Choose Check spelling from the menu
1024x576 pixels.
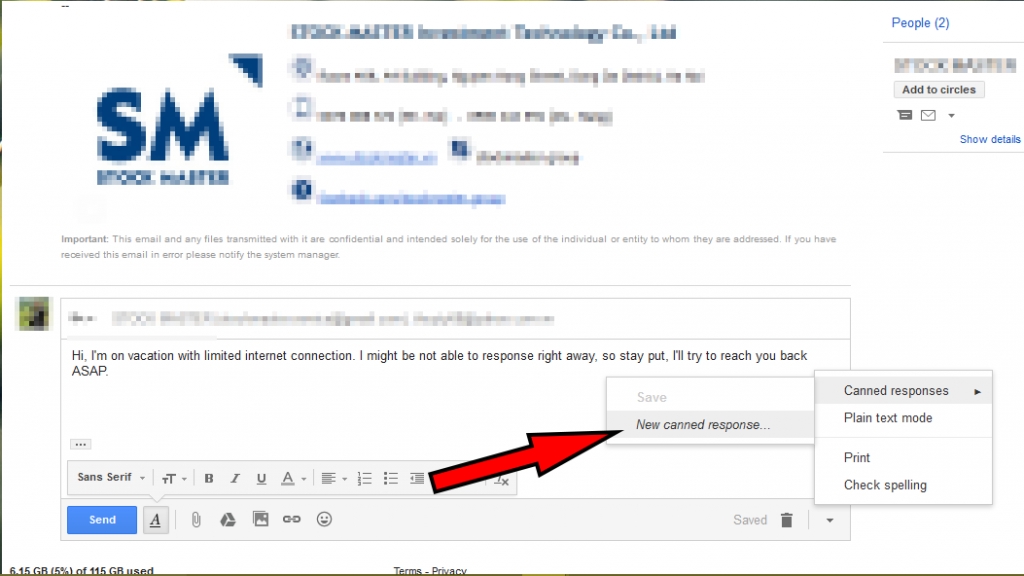coord(903,485)
